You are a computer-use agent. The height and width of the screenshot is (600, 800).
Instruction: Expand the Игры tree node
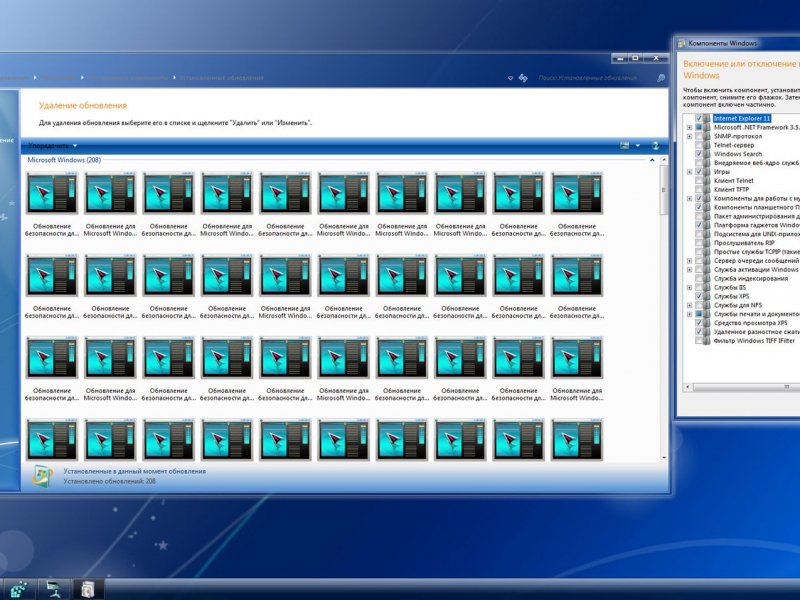pos(689,172)
